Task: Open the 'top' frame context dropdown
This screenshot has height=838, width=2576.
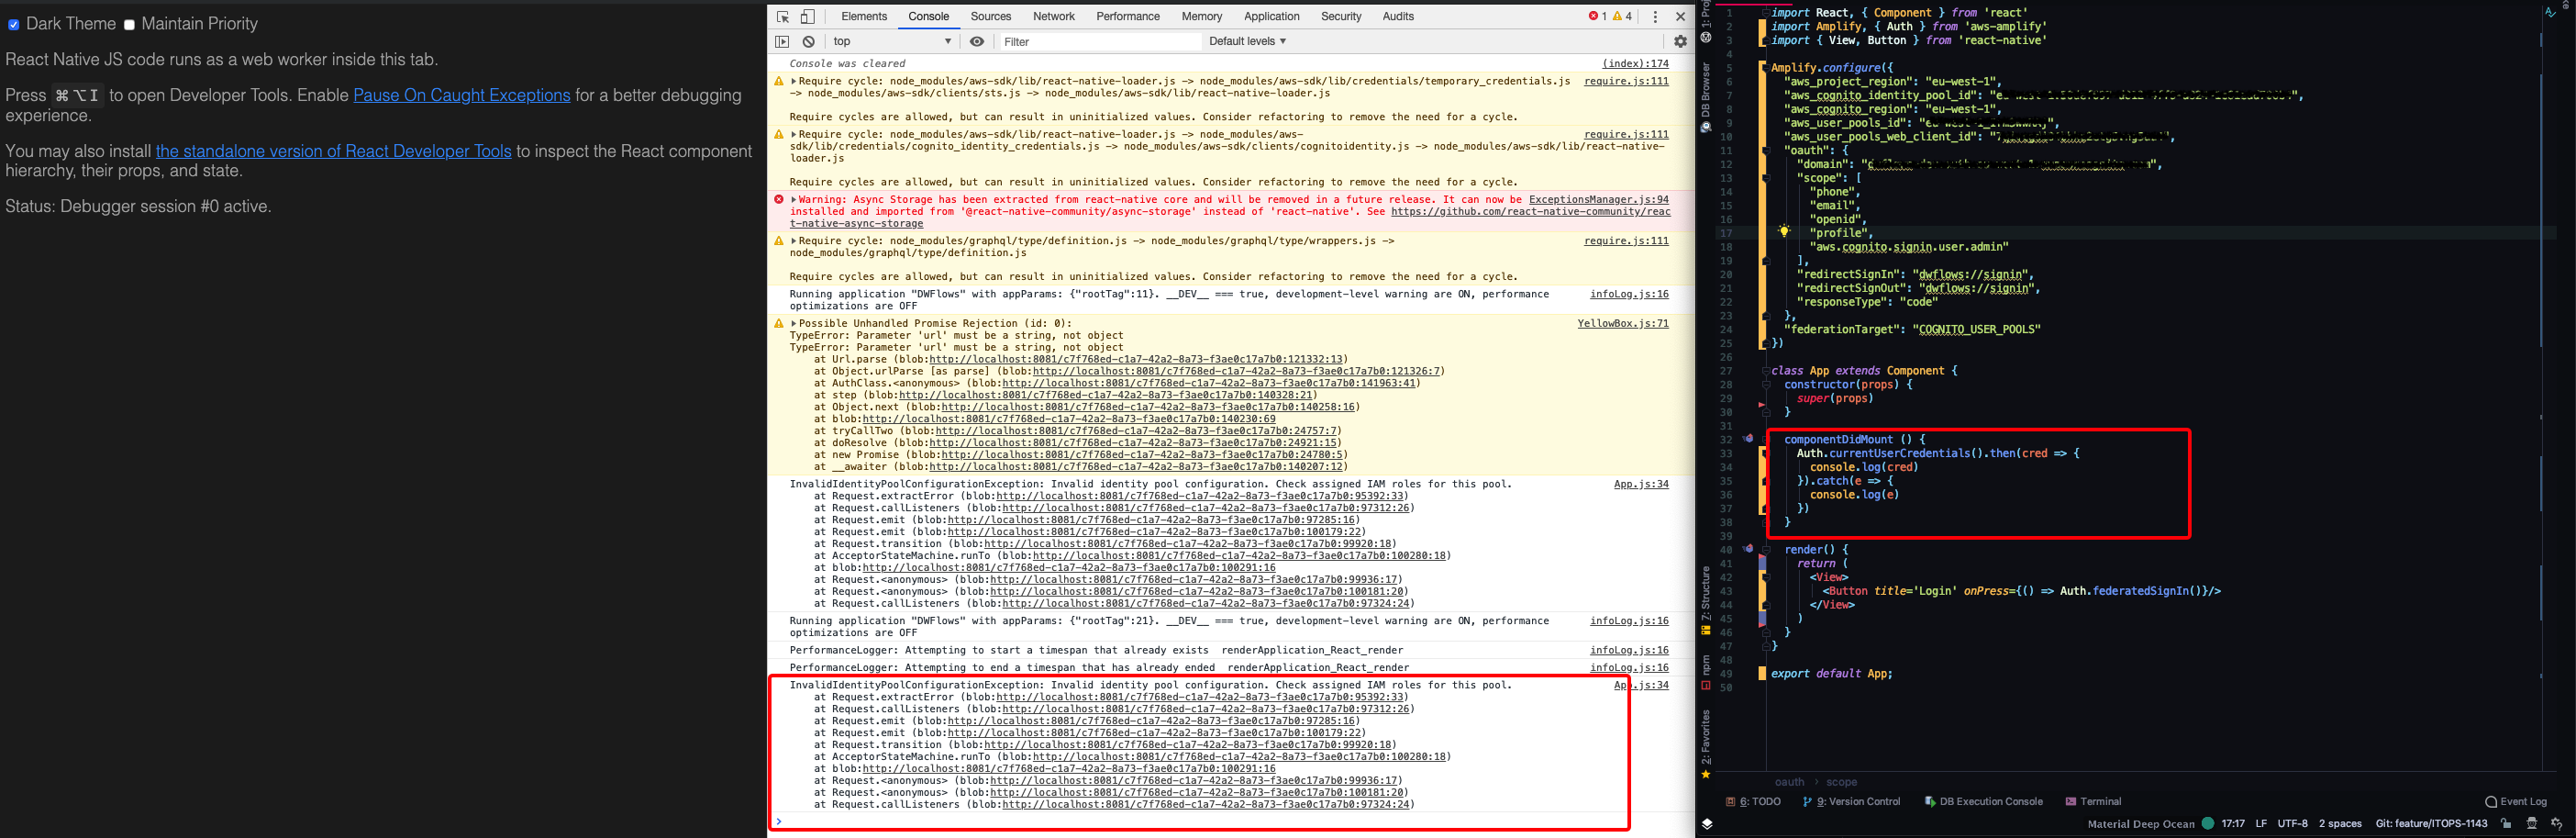Action: coord(890,41)
